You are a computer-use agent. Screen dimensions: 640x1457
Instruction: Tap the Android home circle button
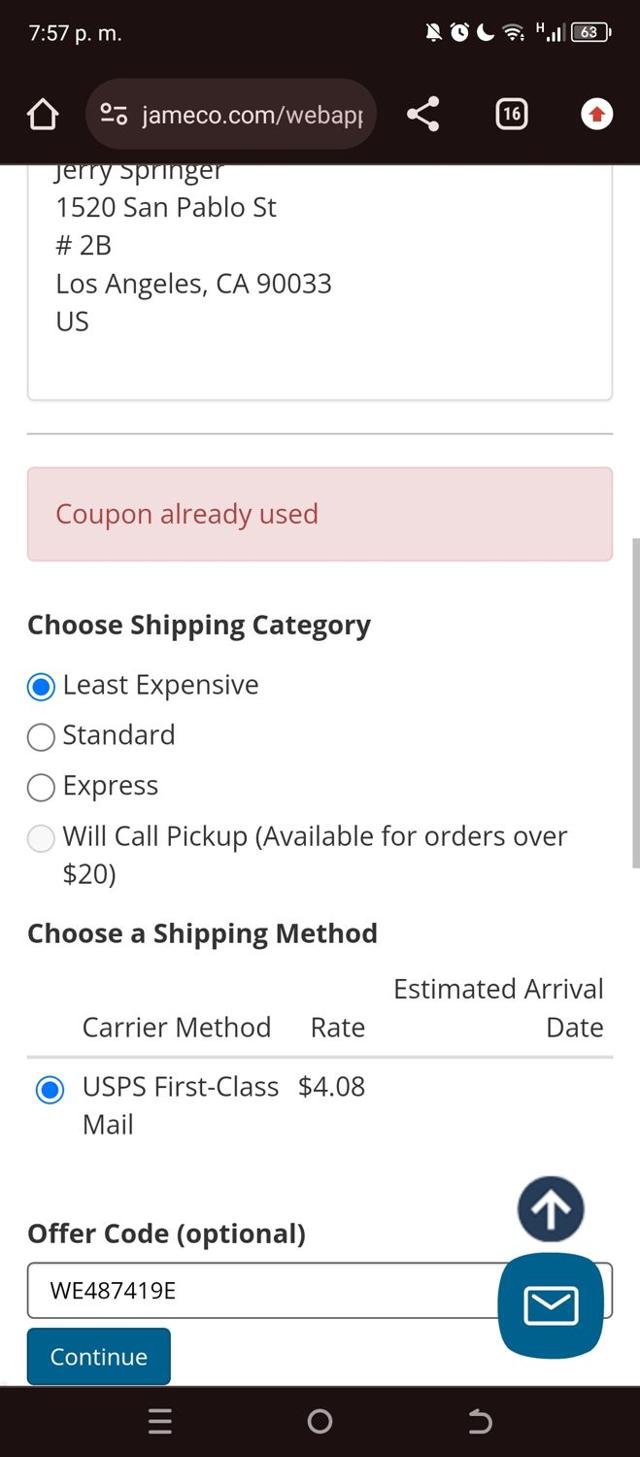(x=320, y=1421)
